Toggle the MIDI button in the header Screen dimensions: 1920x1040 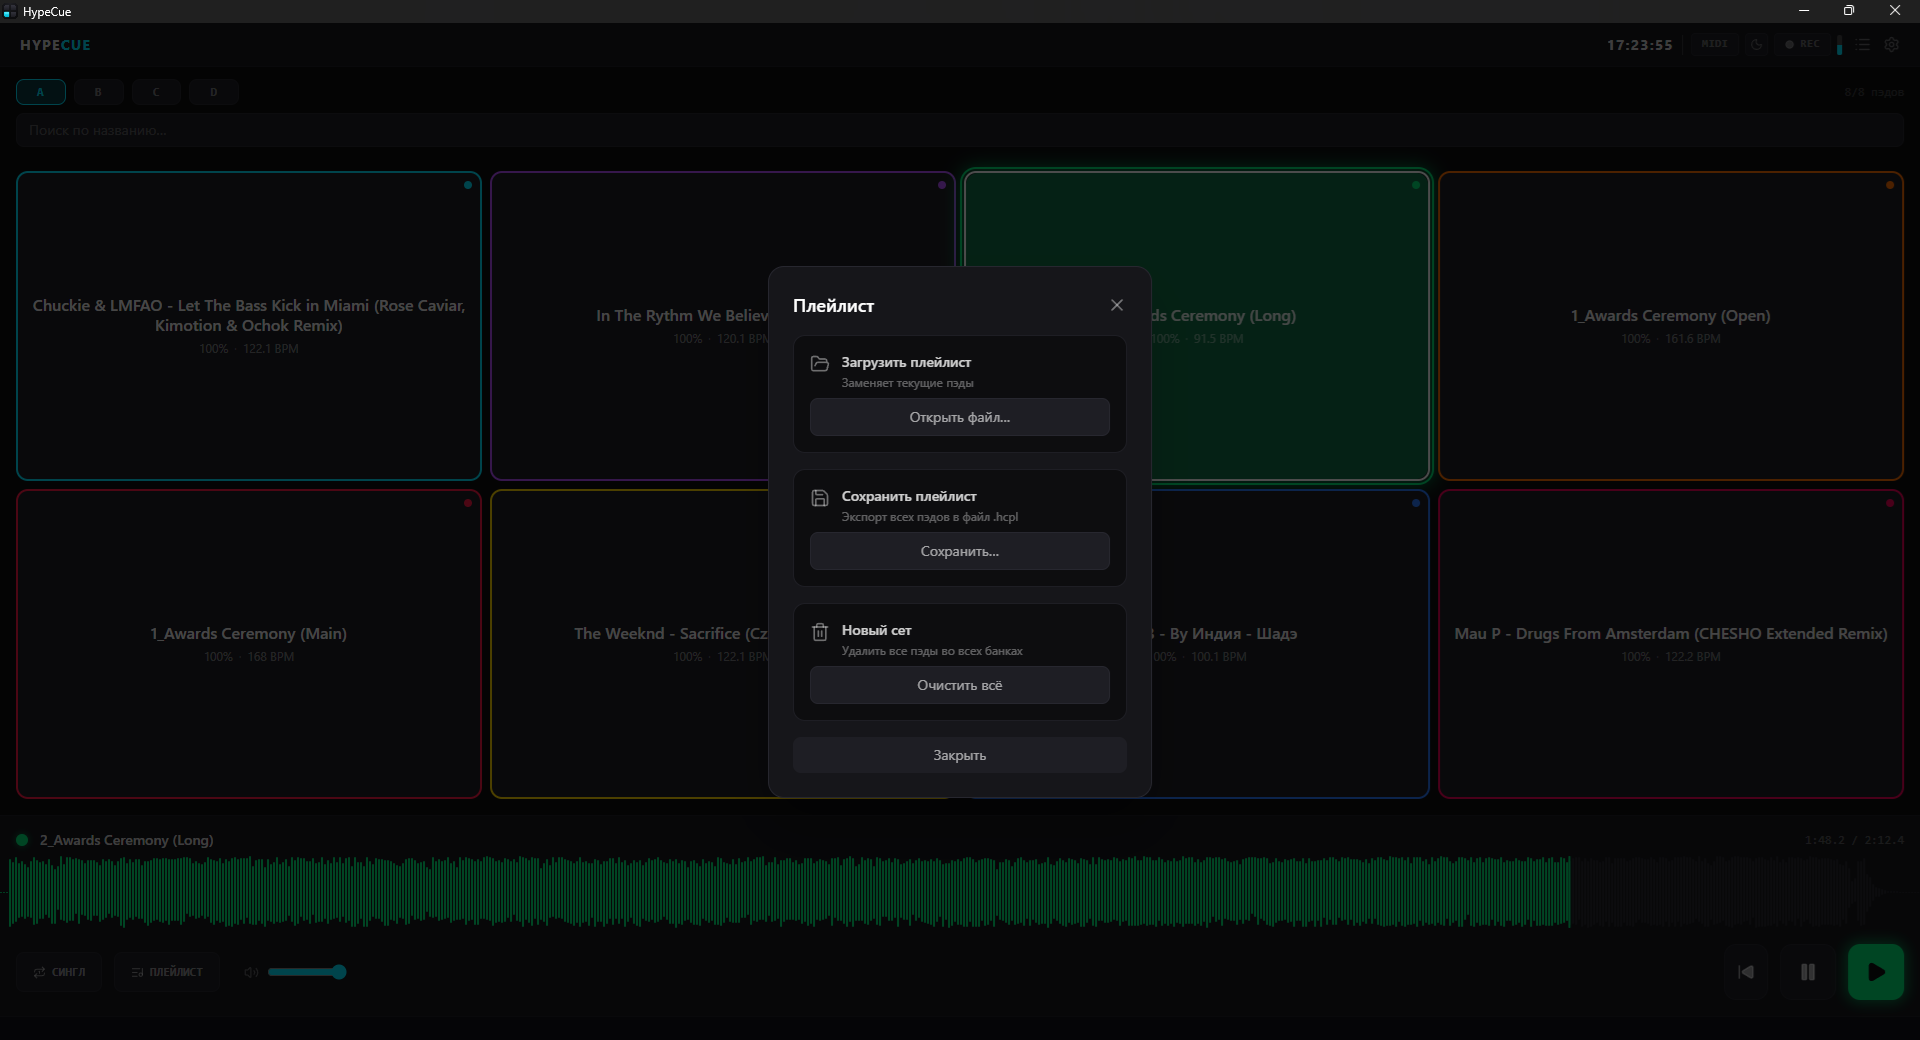pos(1714,44)
